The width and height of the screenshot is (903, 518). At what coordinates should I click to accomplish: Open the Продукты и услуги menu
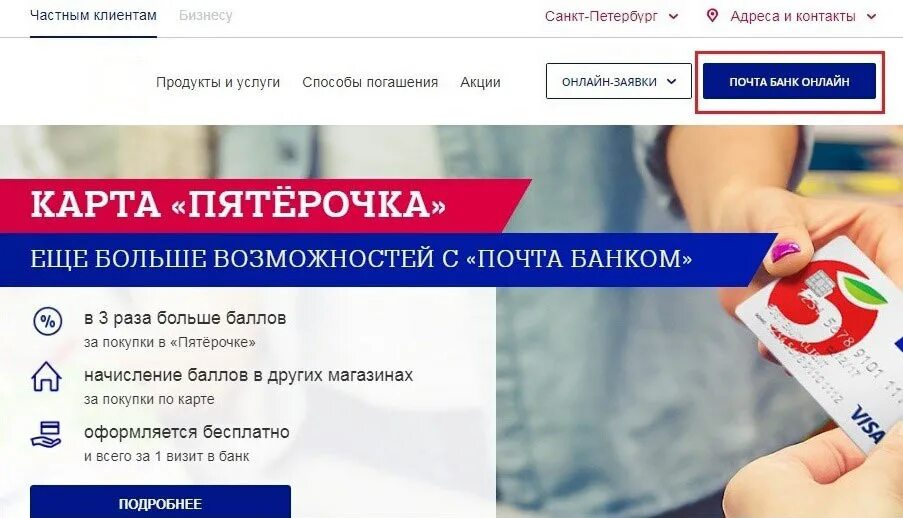point(218,82)
